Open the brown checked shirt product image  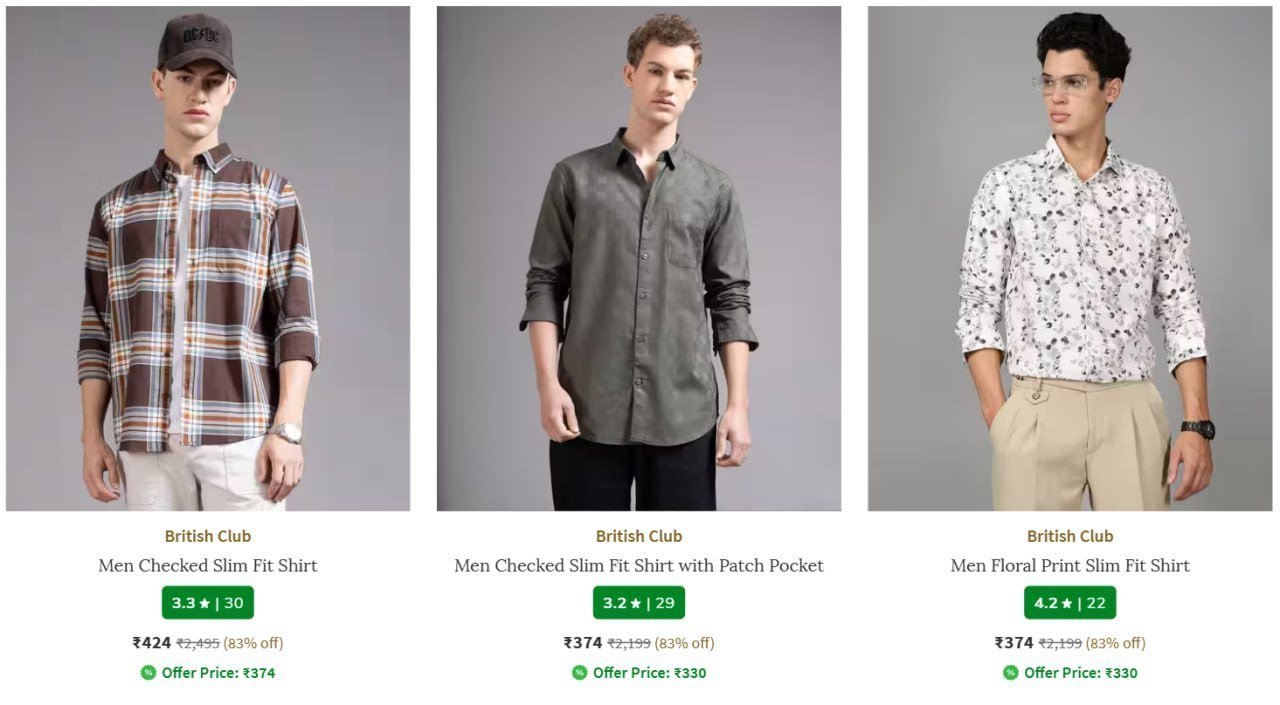pos(208,259)
